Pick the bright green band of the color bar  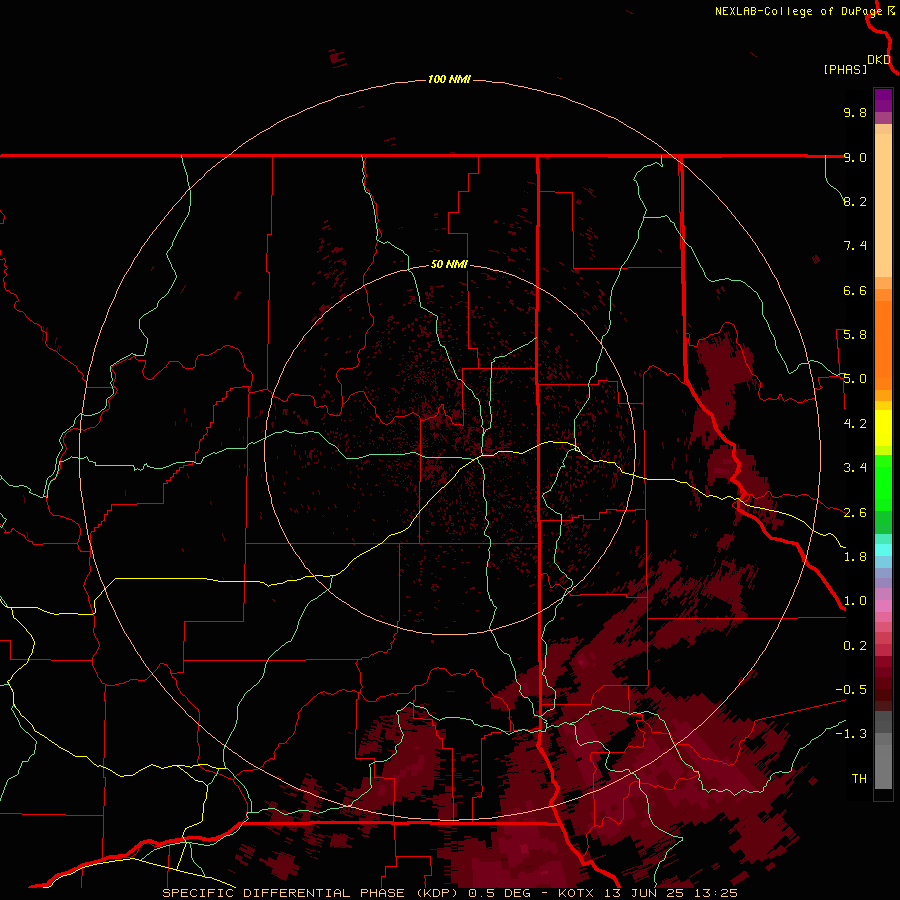tap(883, 481)
